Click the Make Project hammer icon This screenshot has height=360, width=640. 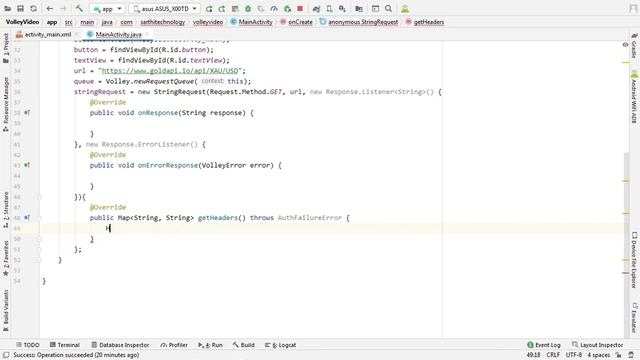(x=79, y=9)
